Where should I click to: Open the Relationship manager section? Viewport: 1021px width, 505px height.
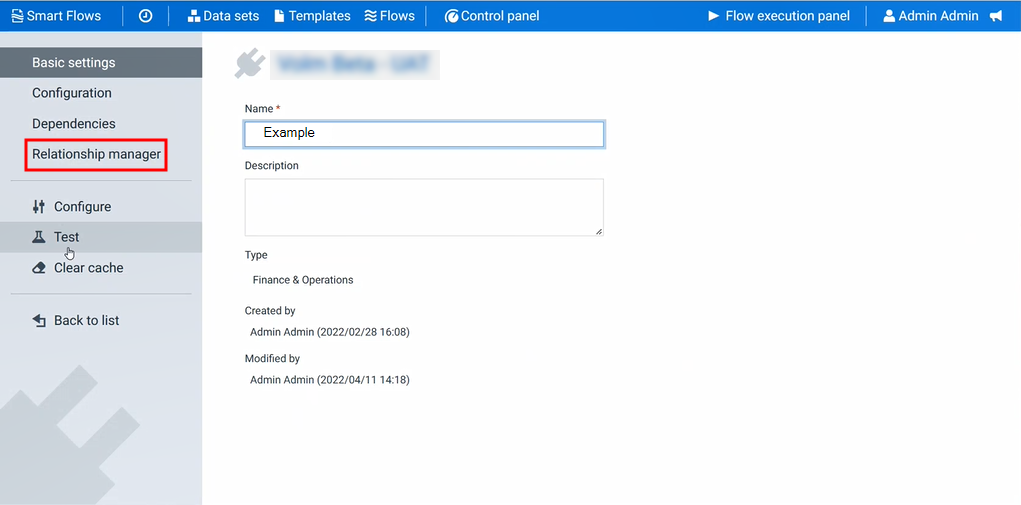click(x=96, y=155)
